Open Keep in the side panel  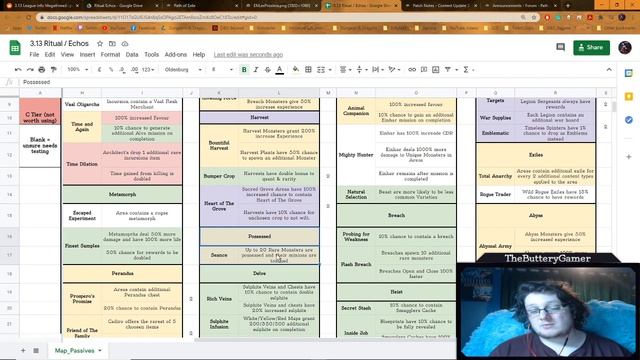[x=629, y=96]
